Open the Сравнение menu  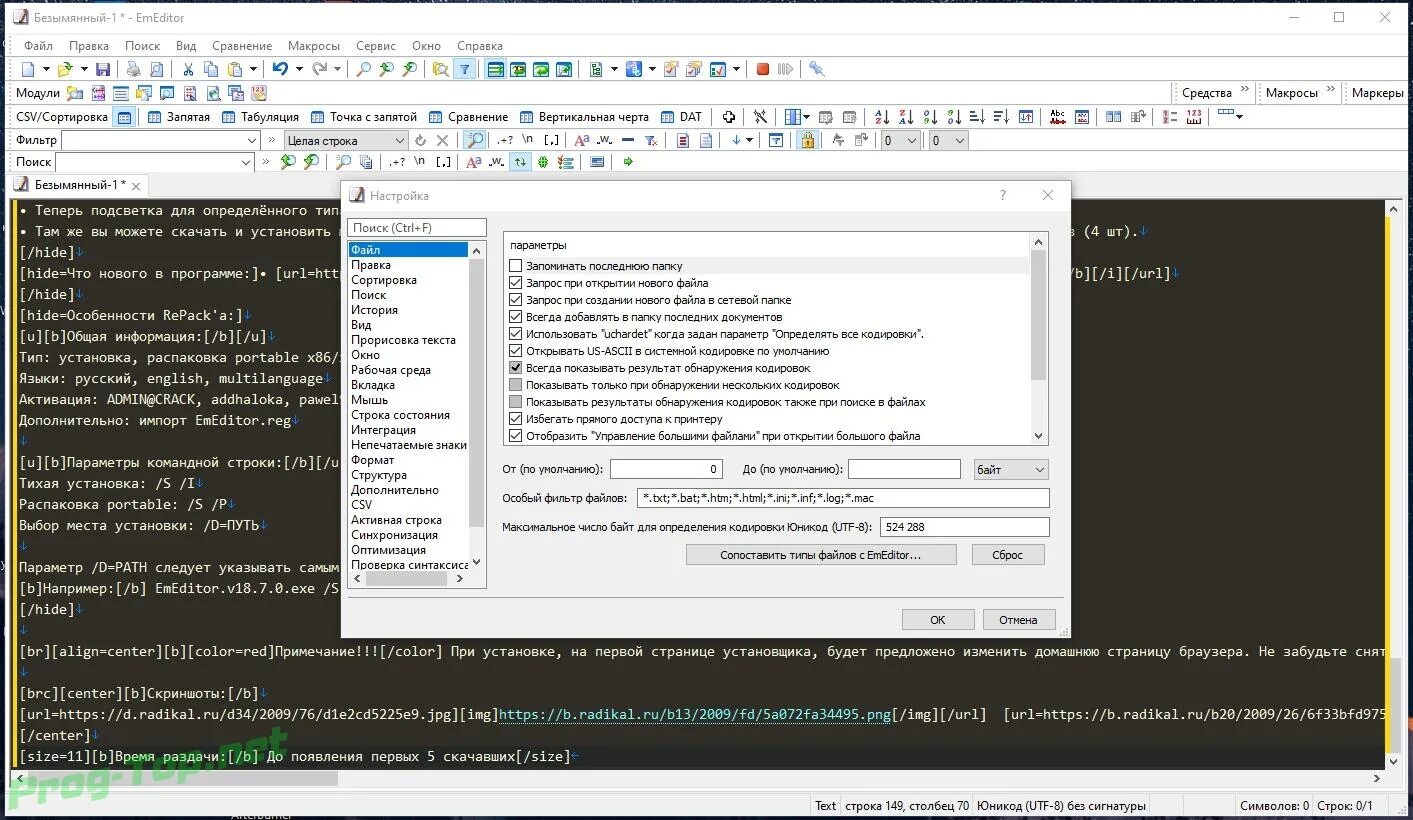coord(242,46)
